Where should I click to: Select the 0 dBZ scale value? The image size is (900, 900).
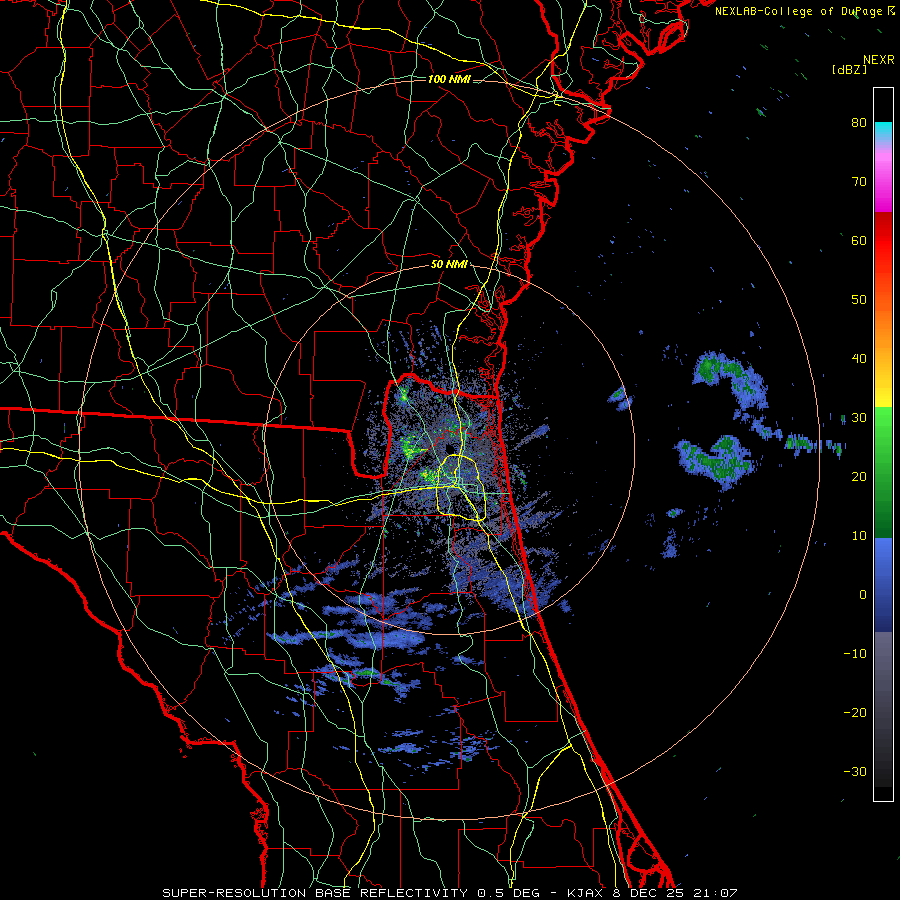863,595
